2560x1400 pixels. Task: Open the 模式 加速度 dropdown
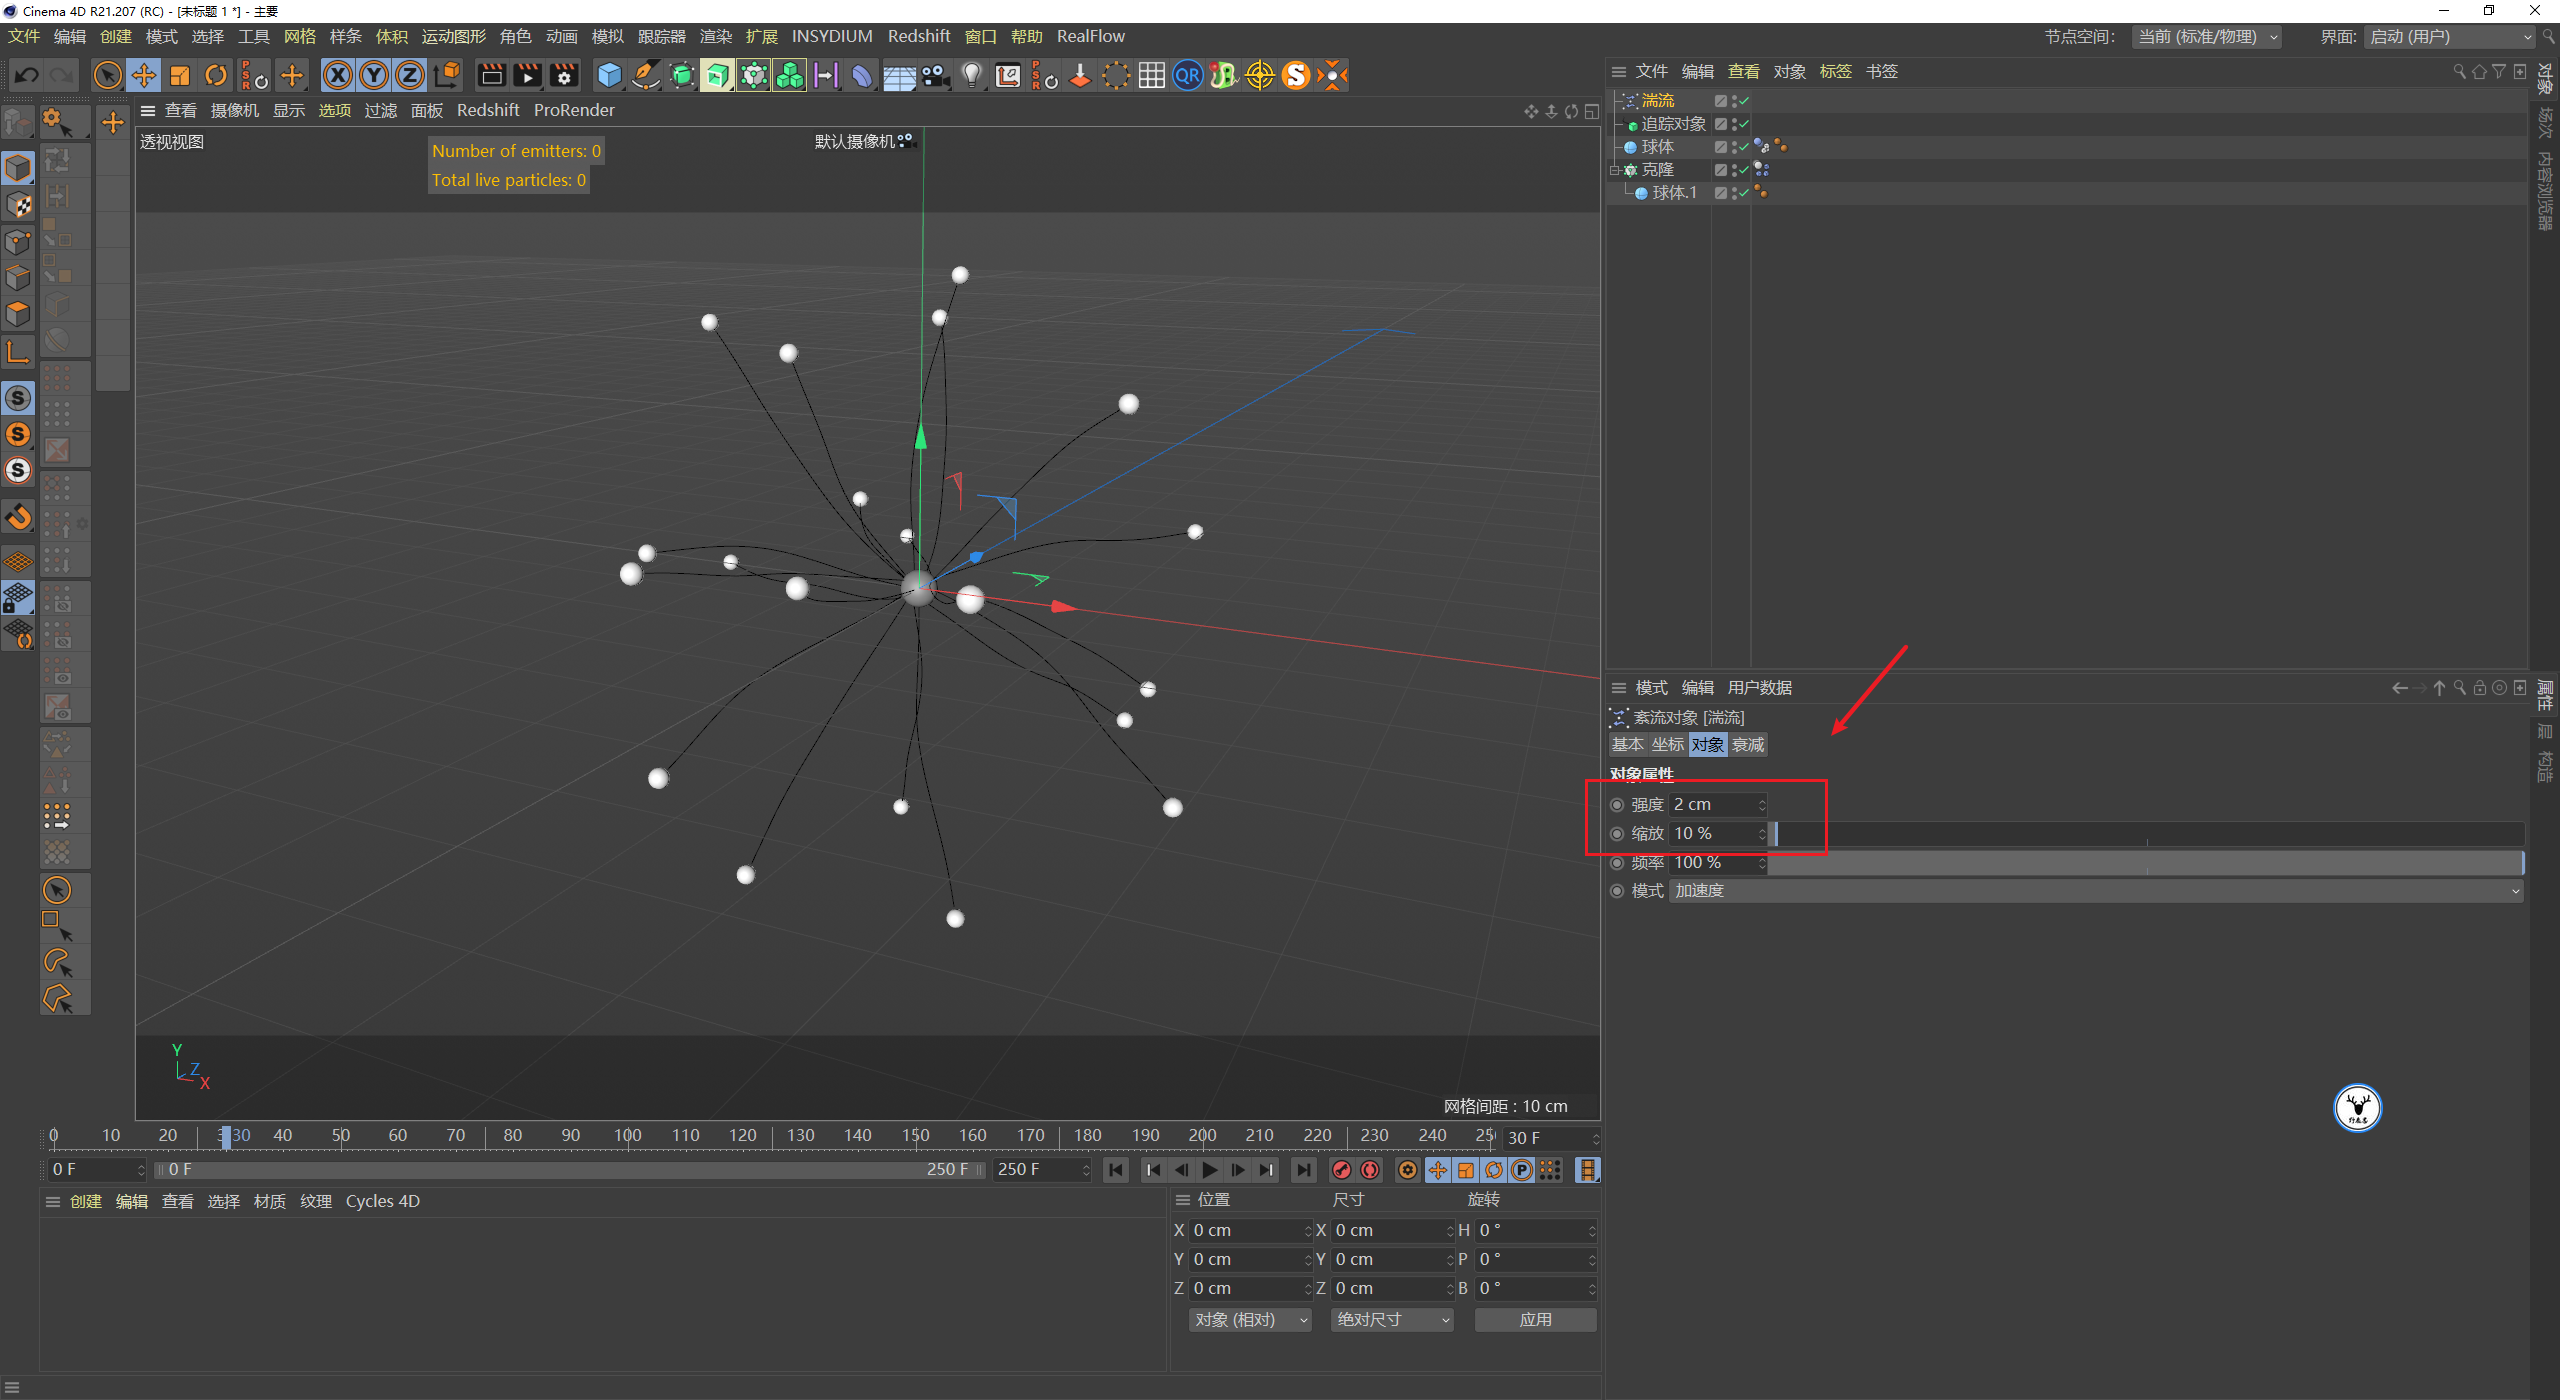point(2097,891)
